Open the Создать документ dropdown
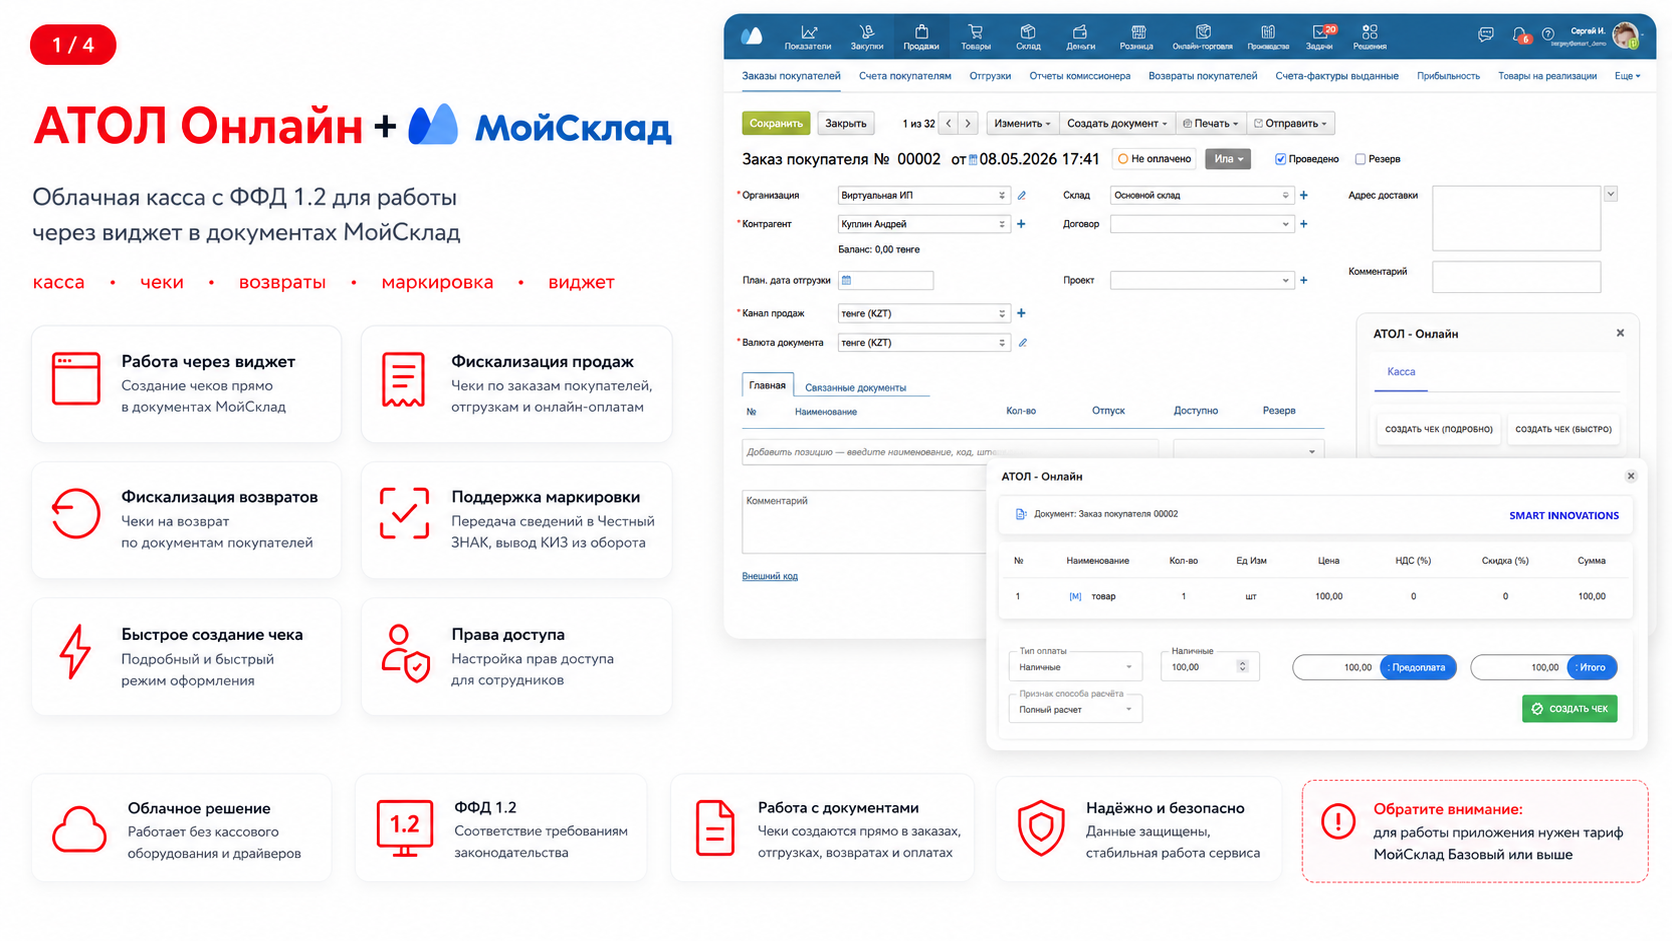Image resolution: width=1672 pixels, height=941 pixels. 1117,123
